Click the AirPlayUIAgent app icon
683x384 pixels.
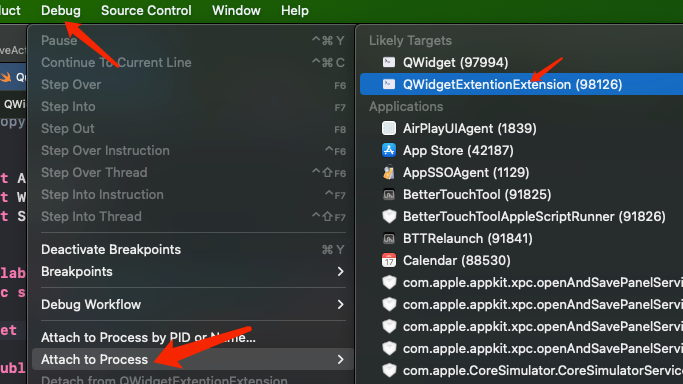[389, 128]
